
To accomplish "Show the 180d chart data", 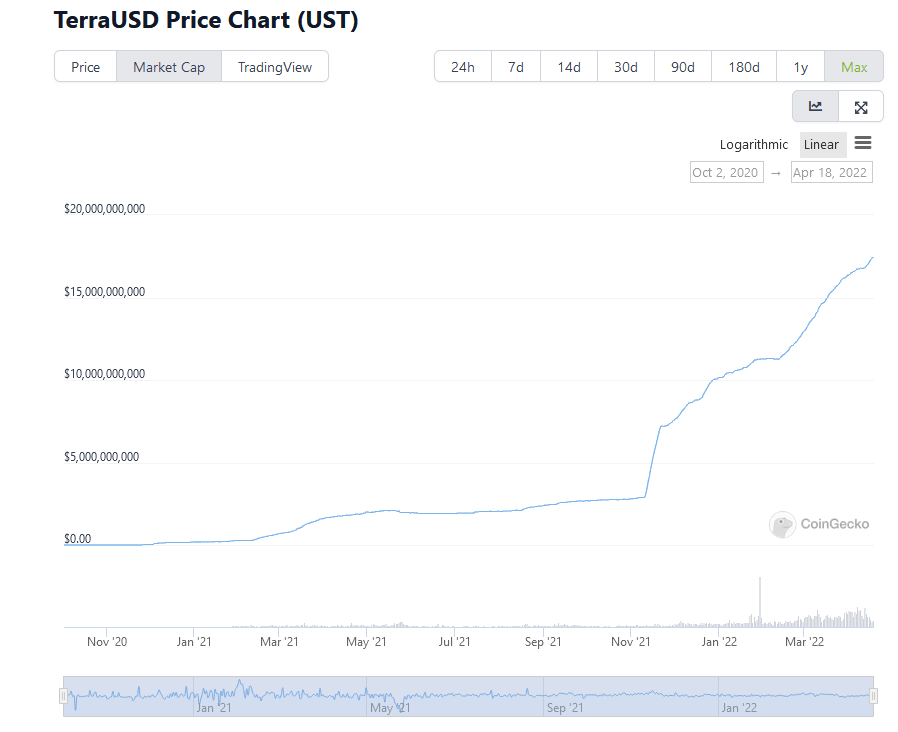I will click(743, 66).
